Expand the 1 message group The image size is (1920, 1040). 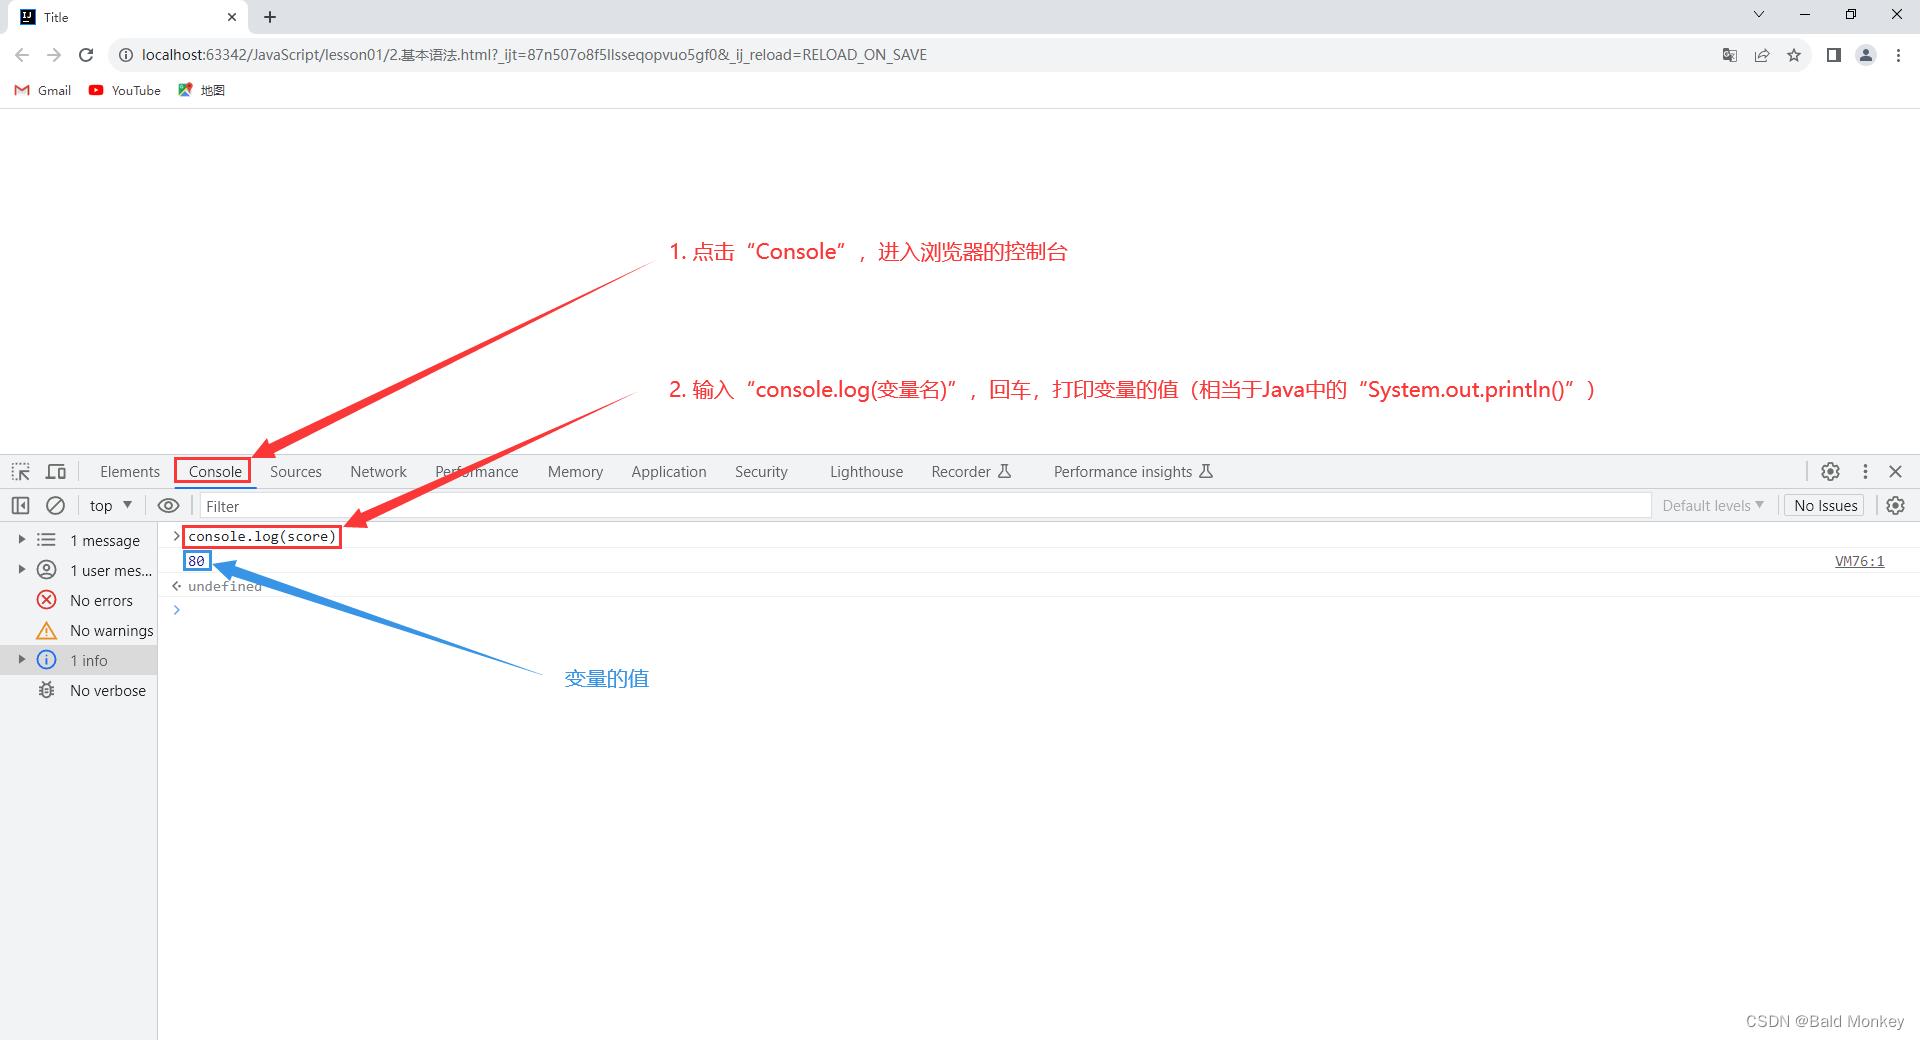pos(21,540)
